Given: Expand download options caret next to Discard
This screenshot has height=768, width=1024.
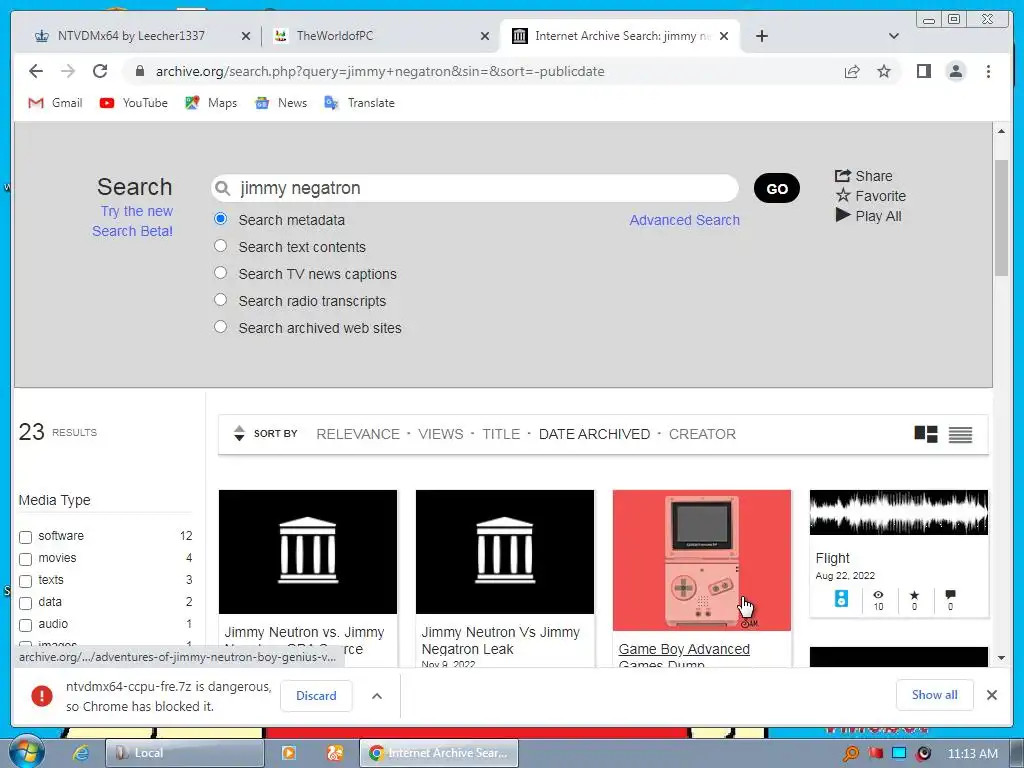Looking at the screenshot, I should [377, 696].
